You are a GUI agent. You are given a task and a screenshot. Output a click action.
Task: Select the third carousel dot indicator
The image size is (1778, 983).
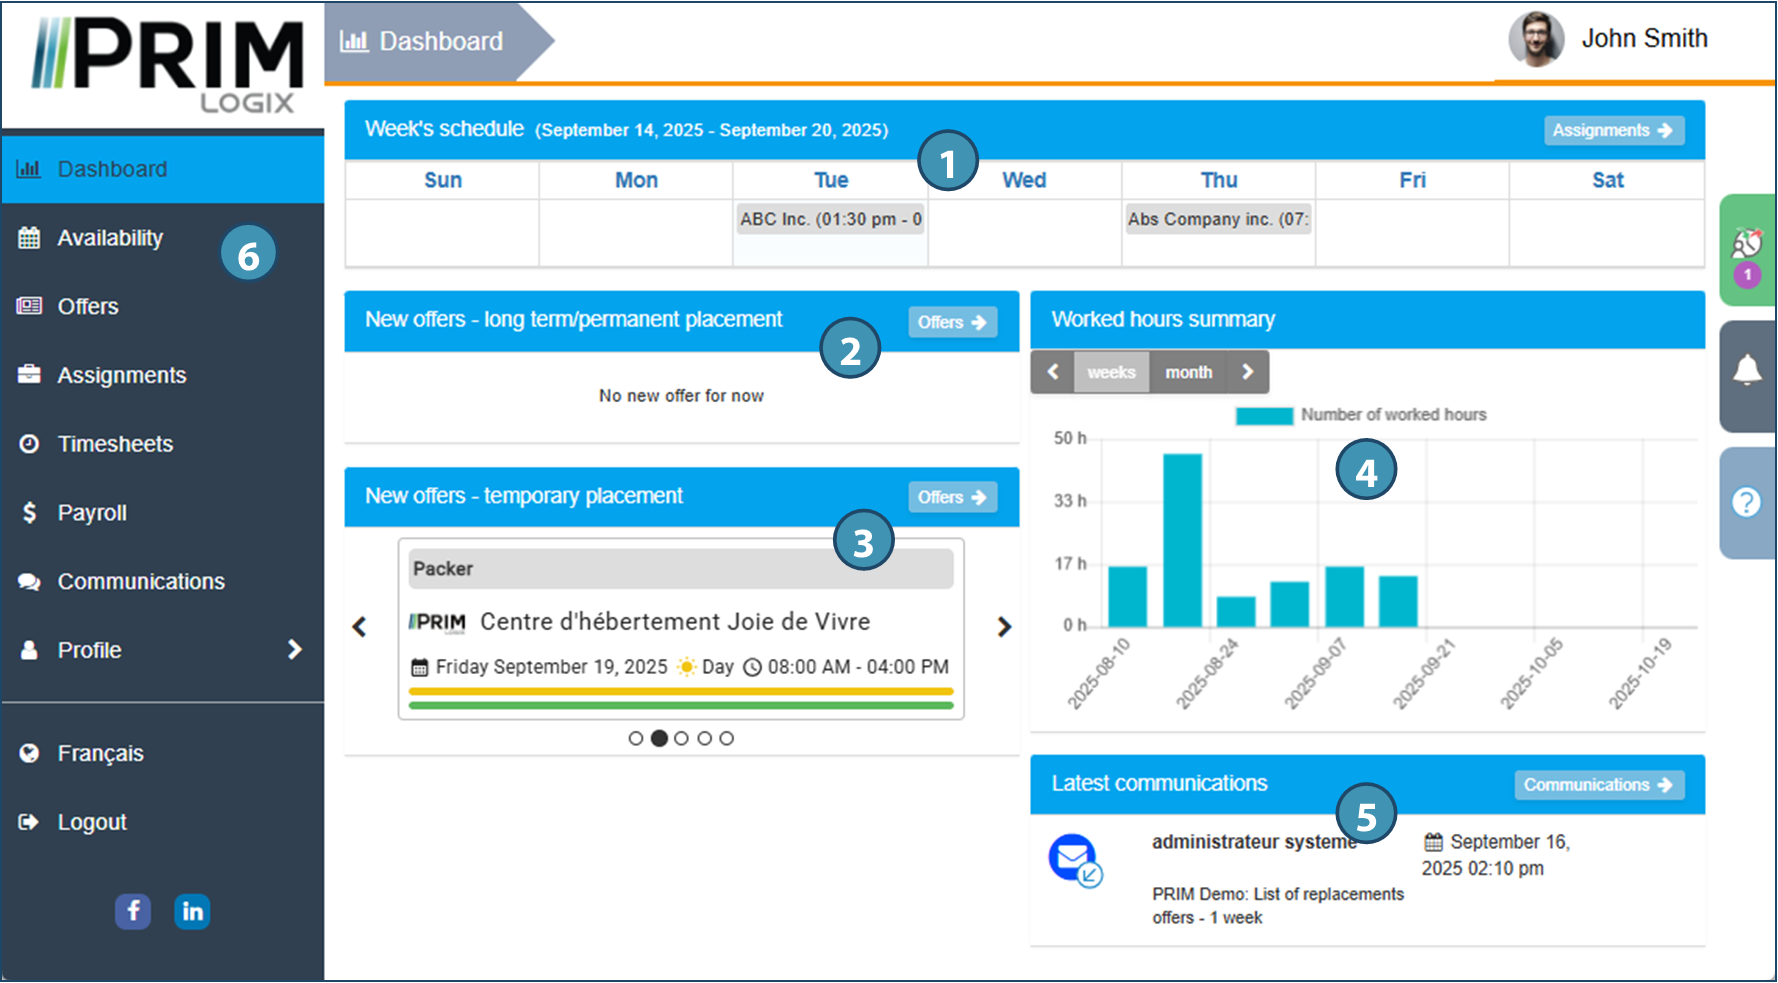[x=682, y=738]
